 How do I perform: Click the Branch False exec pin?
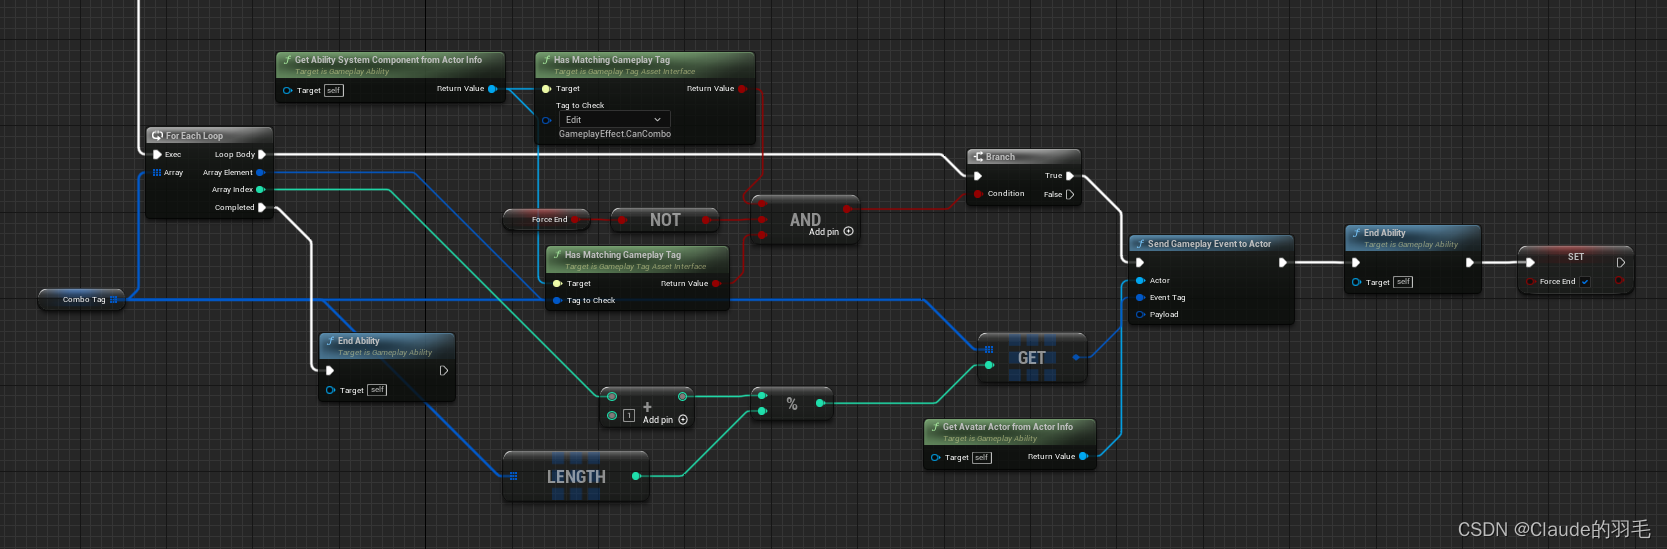click(1070, 195)
